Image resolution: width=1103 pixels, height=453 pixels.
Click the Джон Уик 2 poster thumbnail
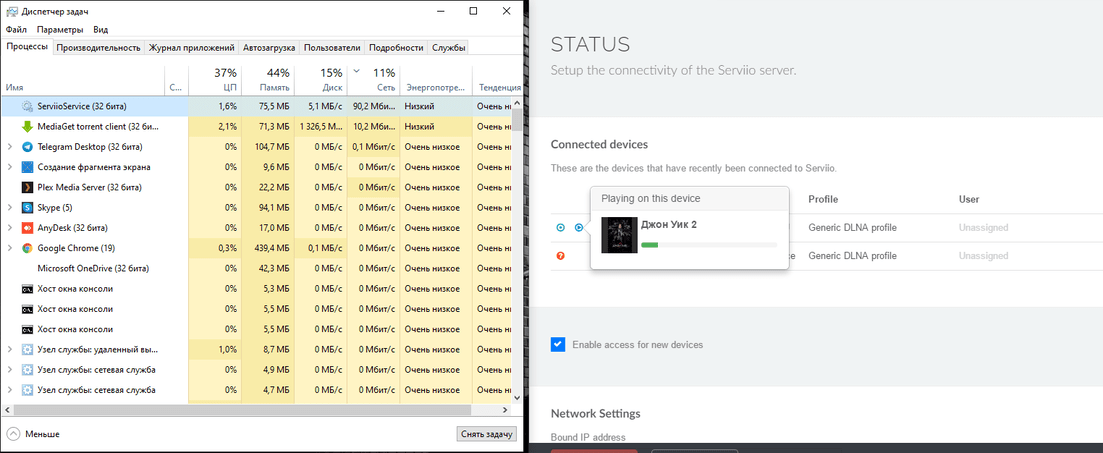(619, 235)
